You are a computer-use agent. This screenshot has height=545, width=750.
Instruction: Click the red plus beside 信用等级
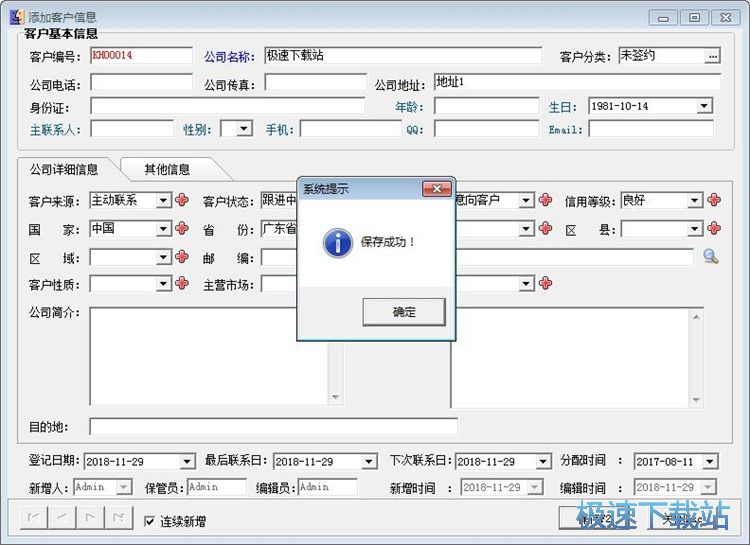[714, 200]
